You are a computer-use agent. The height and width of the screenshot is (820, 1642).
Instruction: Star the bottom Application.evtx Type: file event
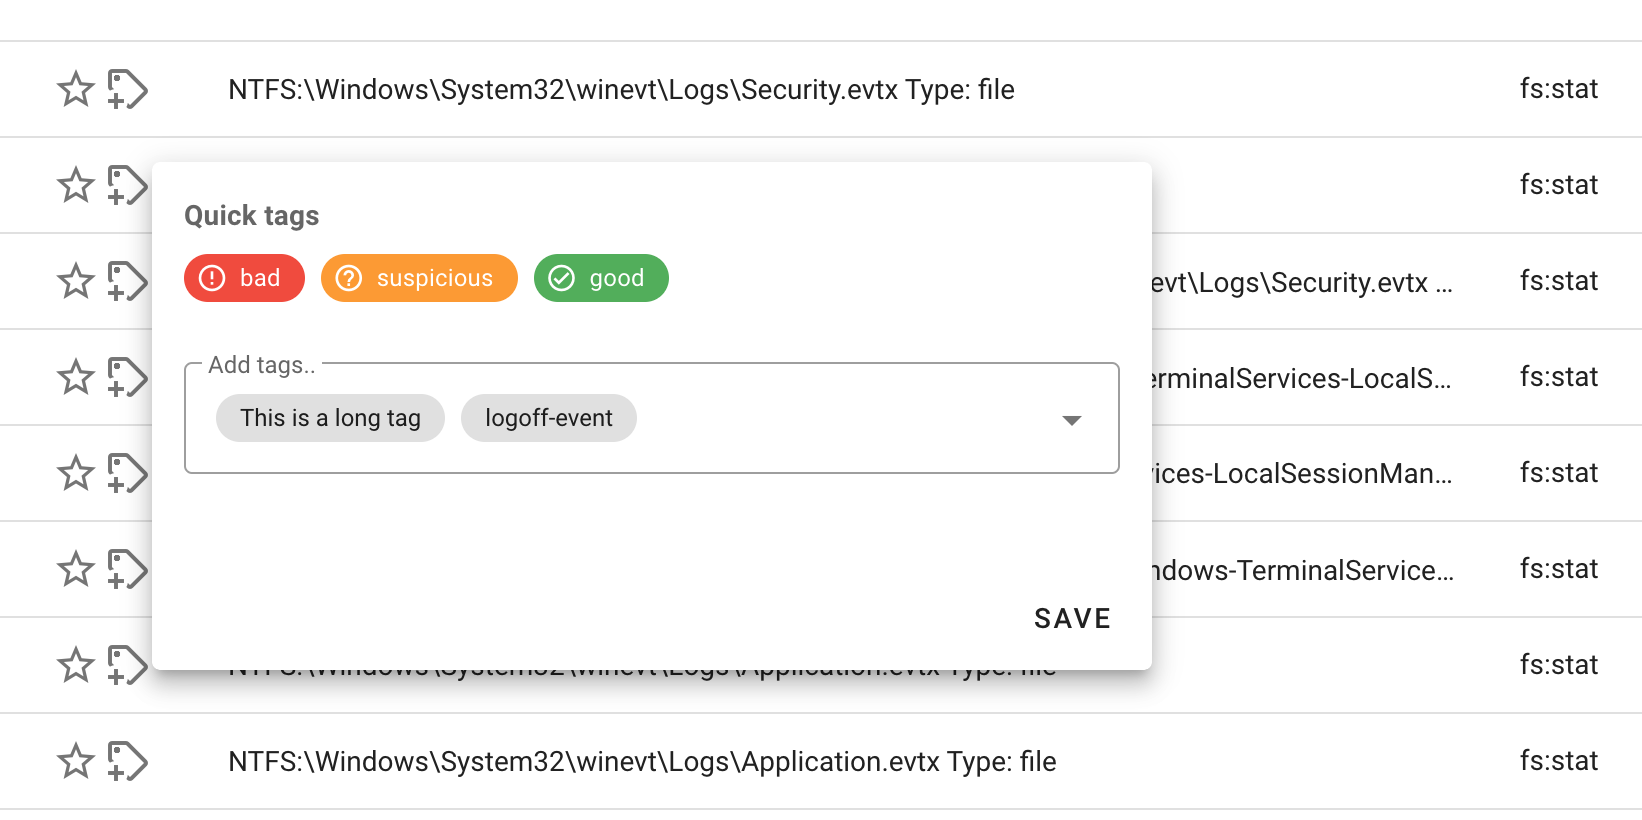[76, 761]
